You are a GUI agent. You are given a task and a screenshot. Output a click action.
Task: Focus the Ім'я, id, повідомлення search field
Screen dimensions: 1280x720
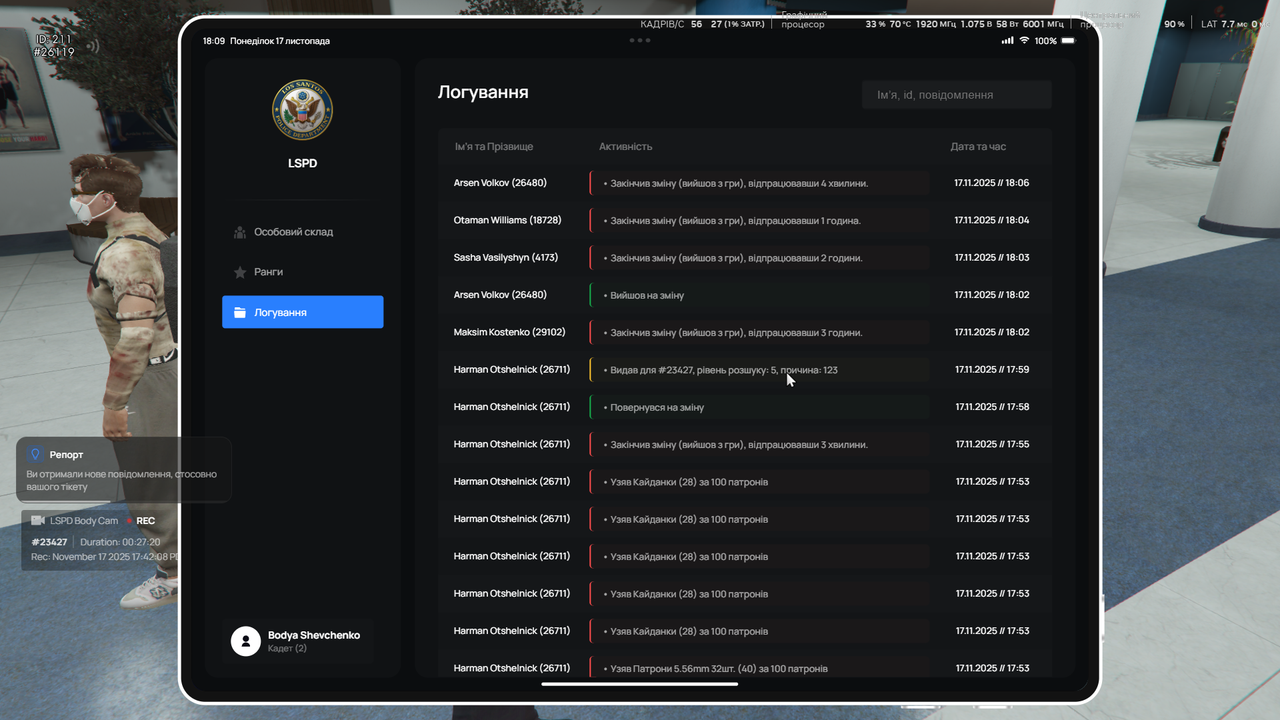click(957, 95)
